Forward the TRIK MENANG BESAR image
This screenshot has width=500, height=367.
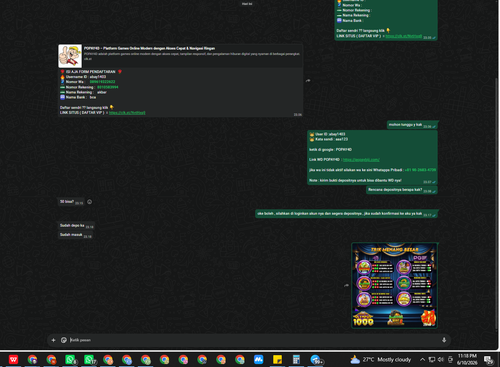[x=346, y=285]
